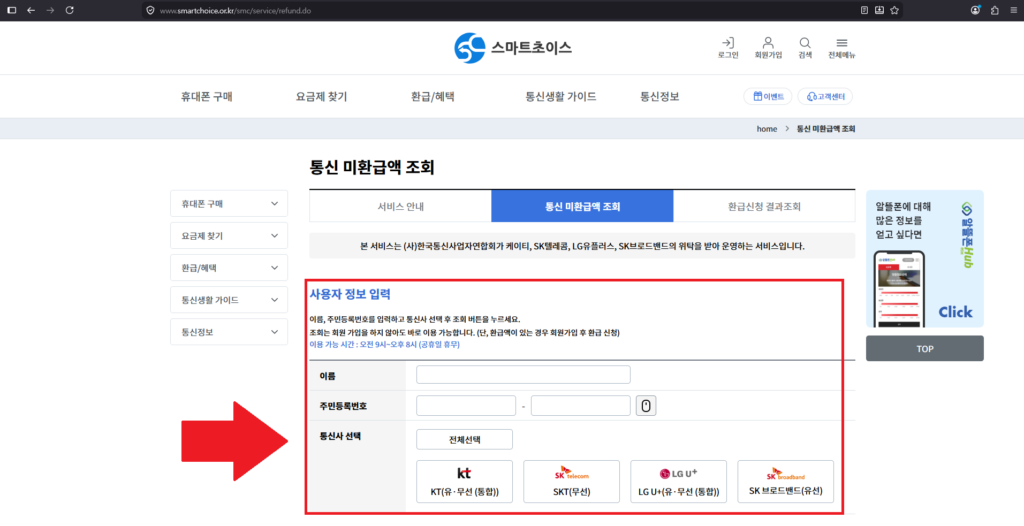
Task: Switch to the 통신 미환급액 조회 tab
Action: pos(583,206)
